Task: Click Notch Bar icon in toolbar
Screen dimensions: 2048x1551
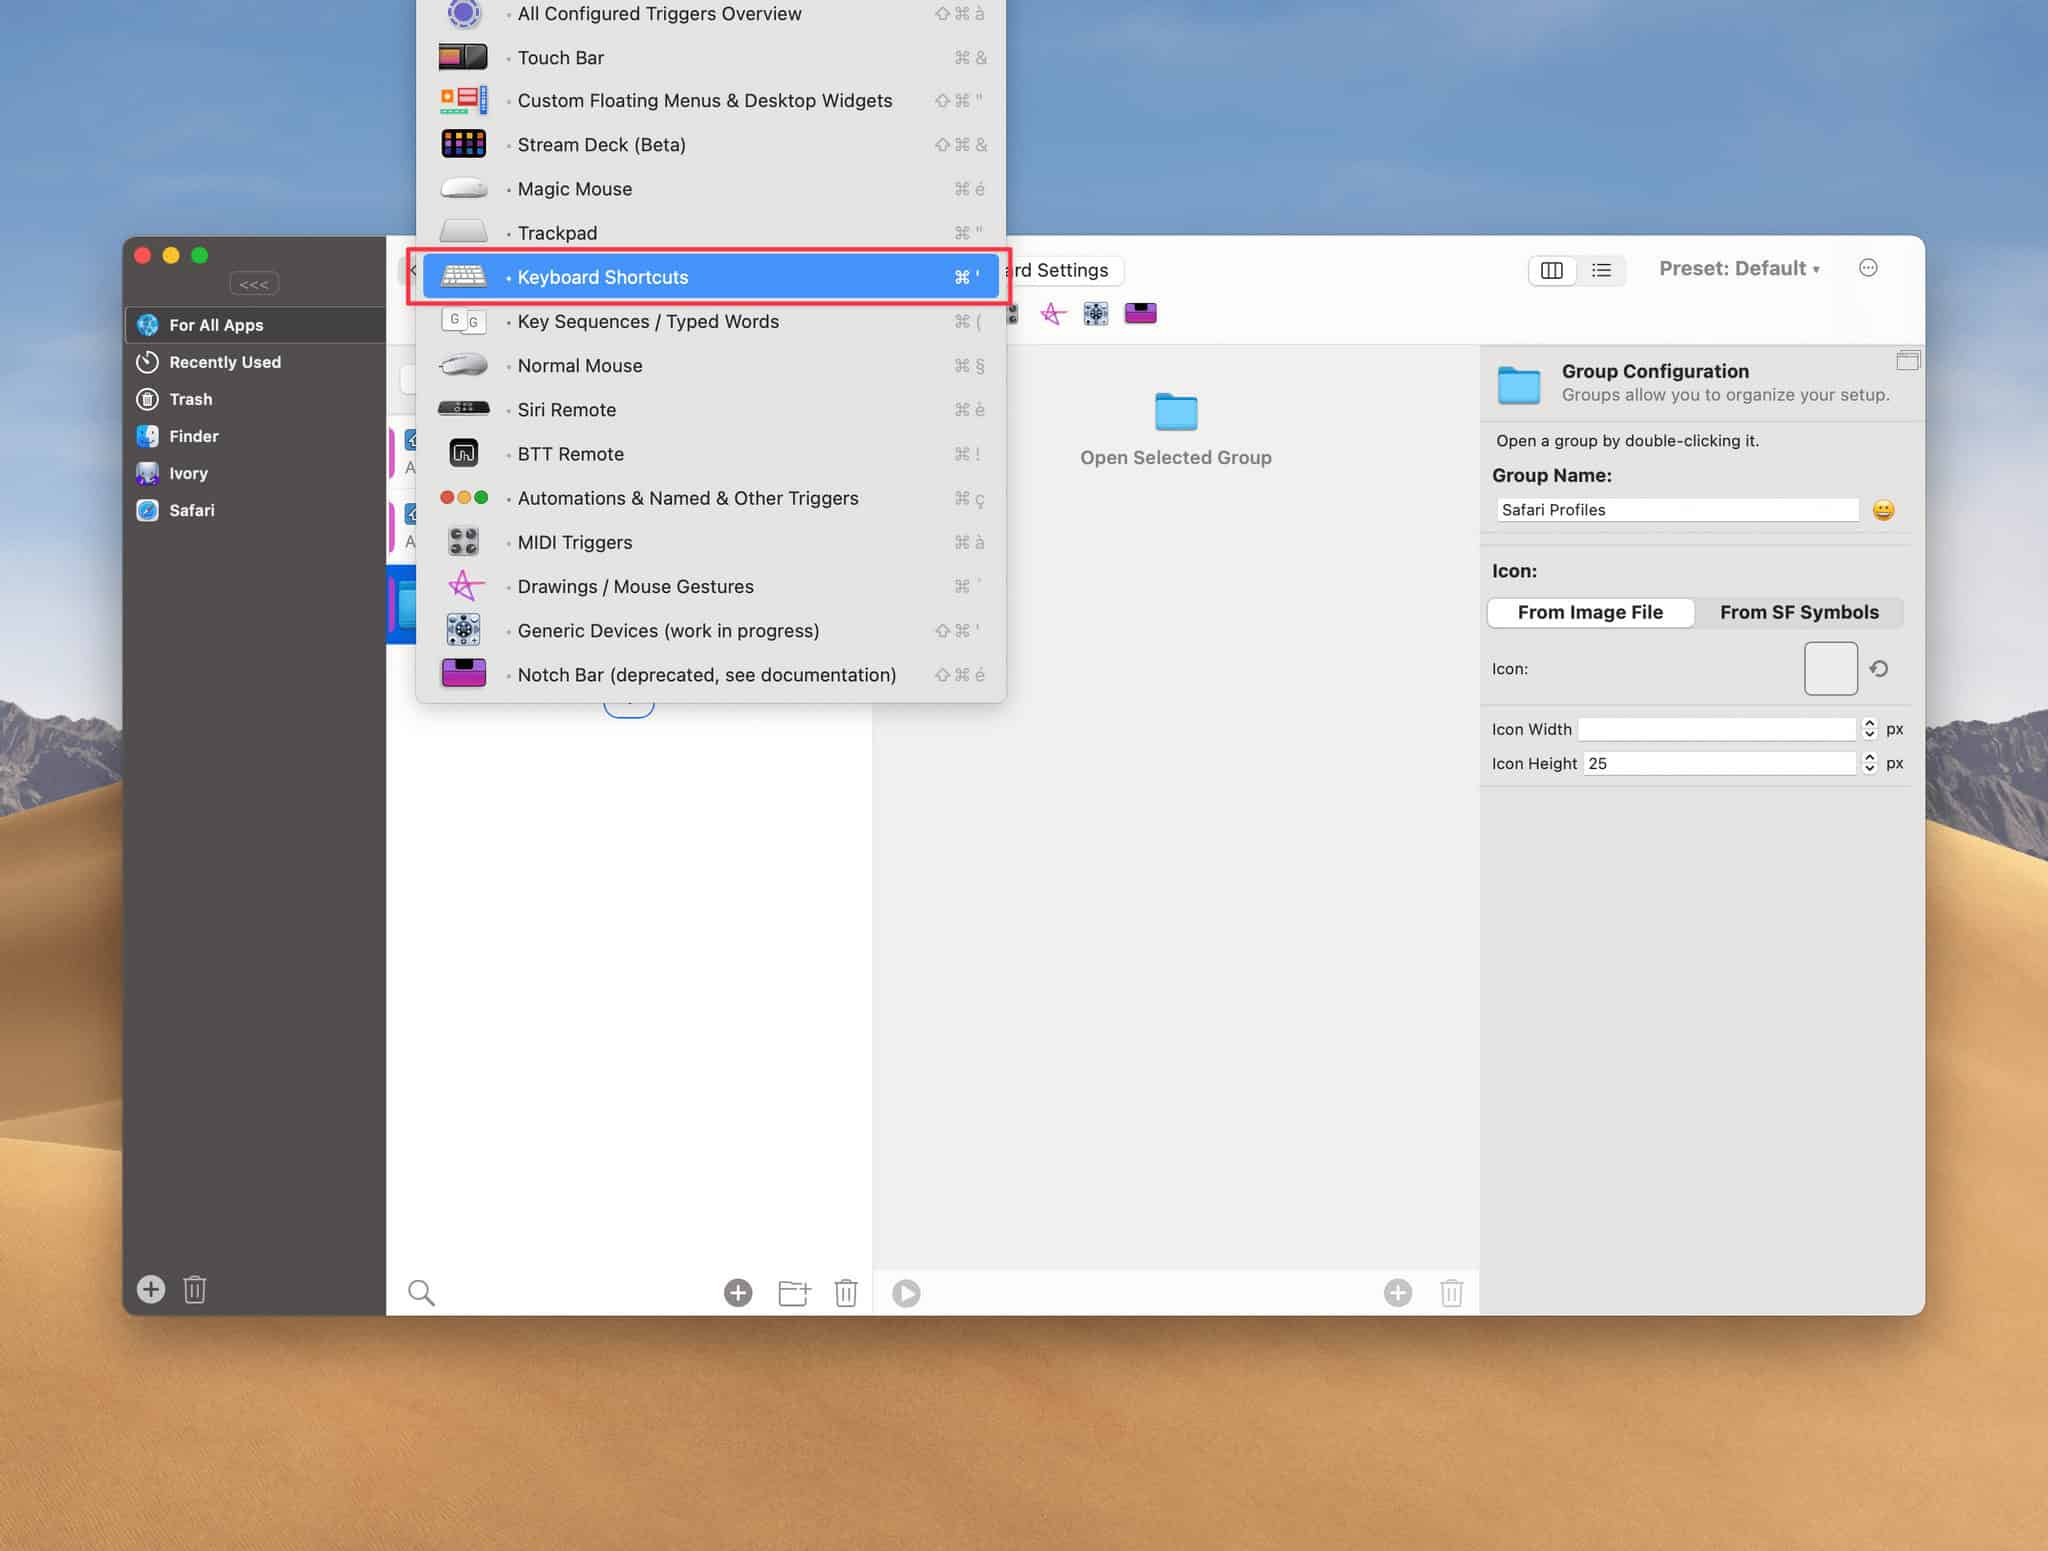Action: (1140, 314)
